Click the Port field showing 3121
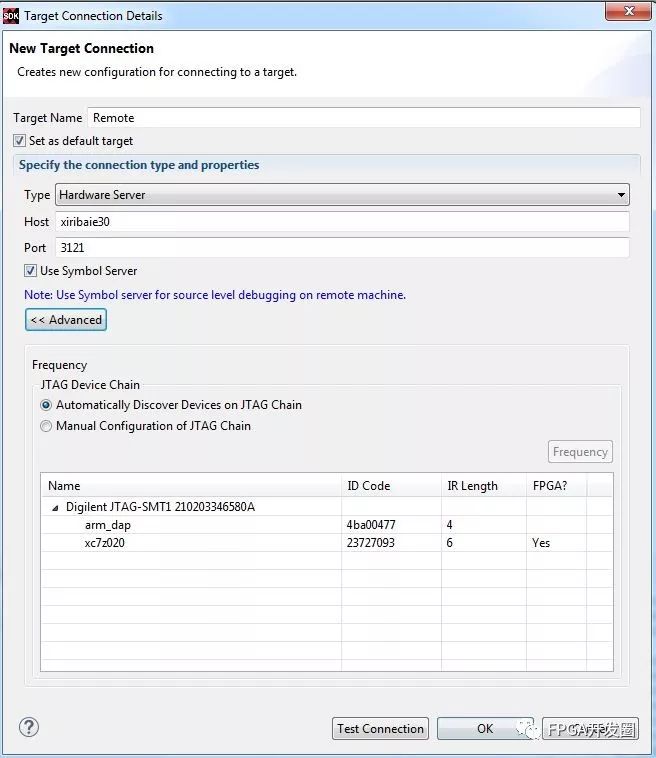Image resolution: width=656 pixels, height=758 pixels. [341, 247]
